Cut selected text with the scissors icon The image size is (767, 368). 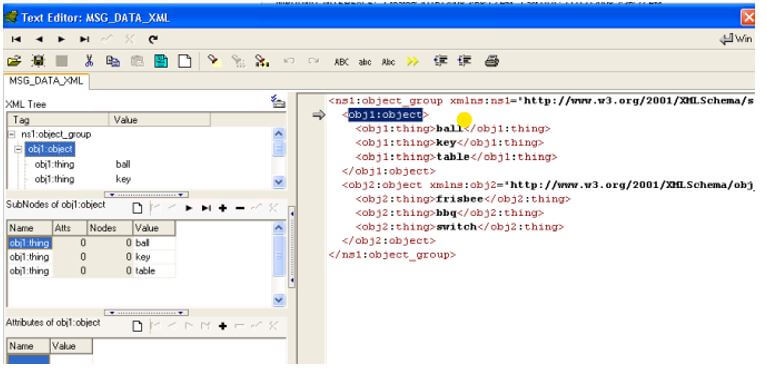[x=89, y=61]
